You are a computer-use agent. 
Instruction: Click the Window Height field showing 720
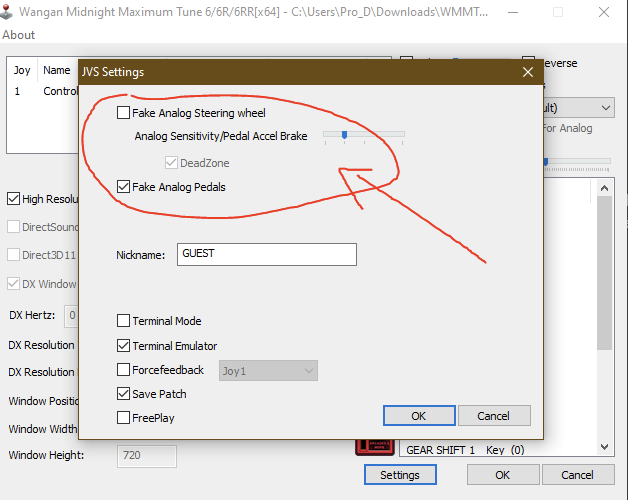(x=147, y=456)
